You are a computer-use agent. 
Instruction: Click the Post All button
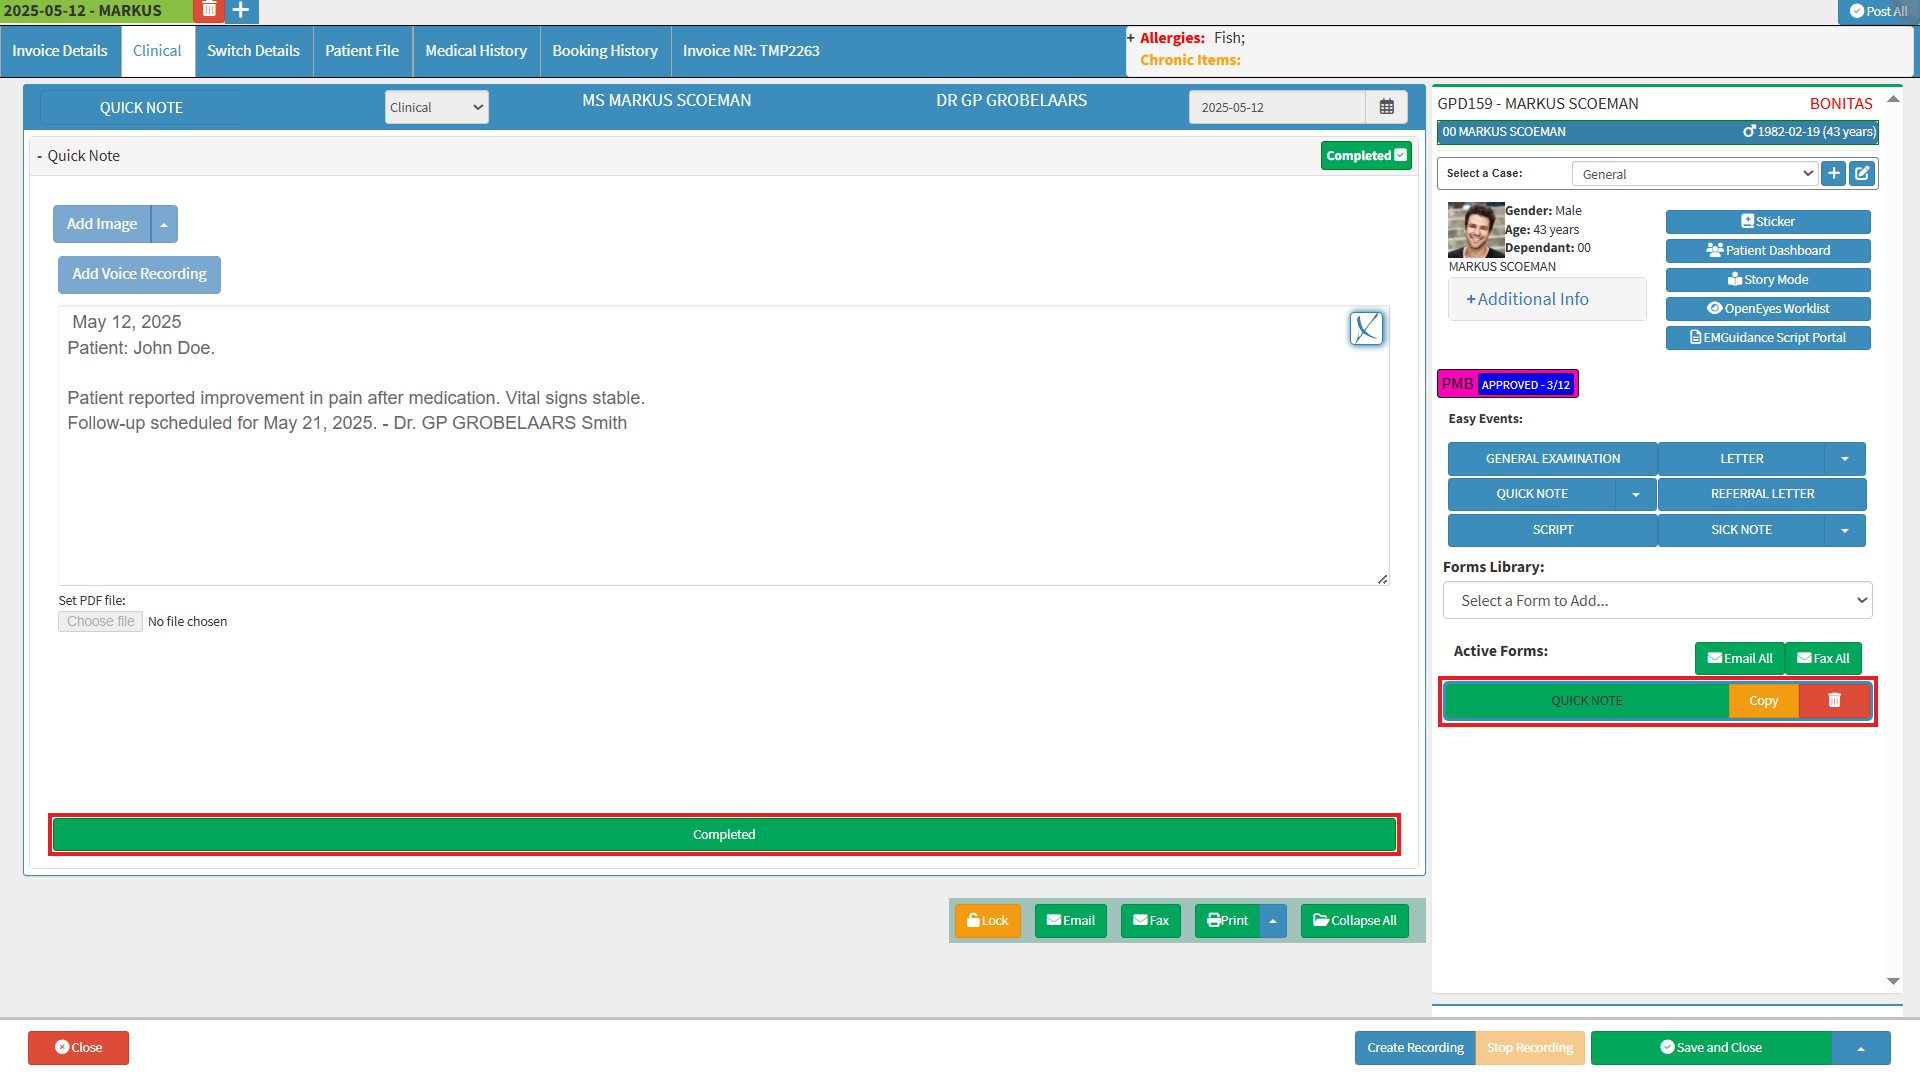1878,11
